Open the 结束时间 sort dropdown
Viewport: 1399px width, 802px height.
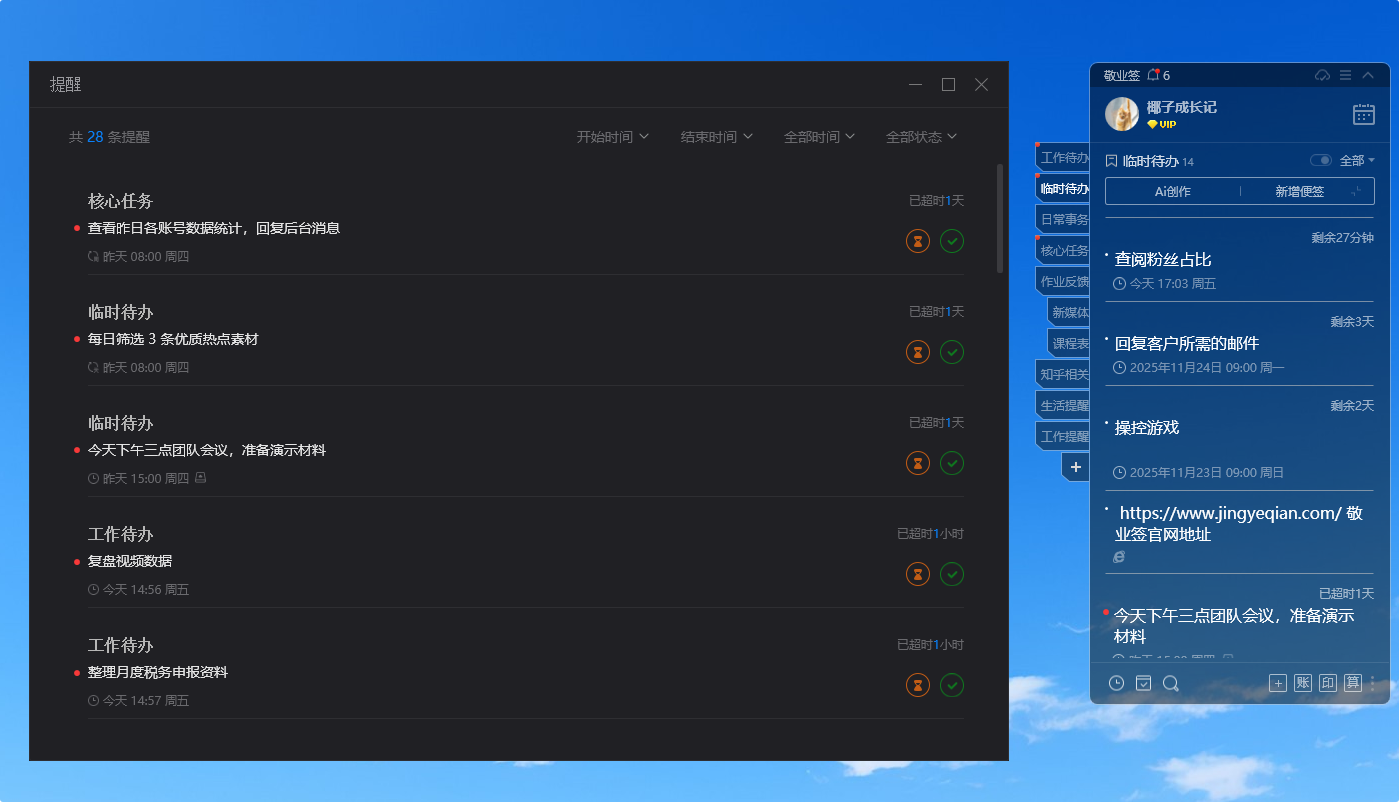[x=717, y=137]
